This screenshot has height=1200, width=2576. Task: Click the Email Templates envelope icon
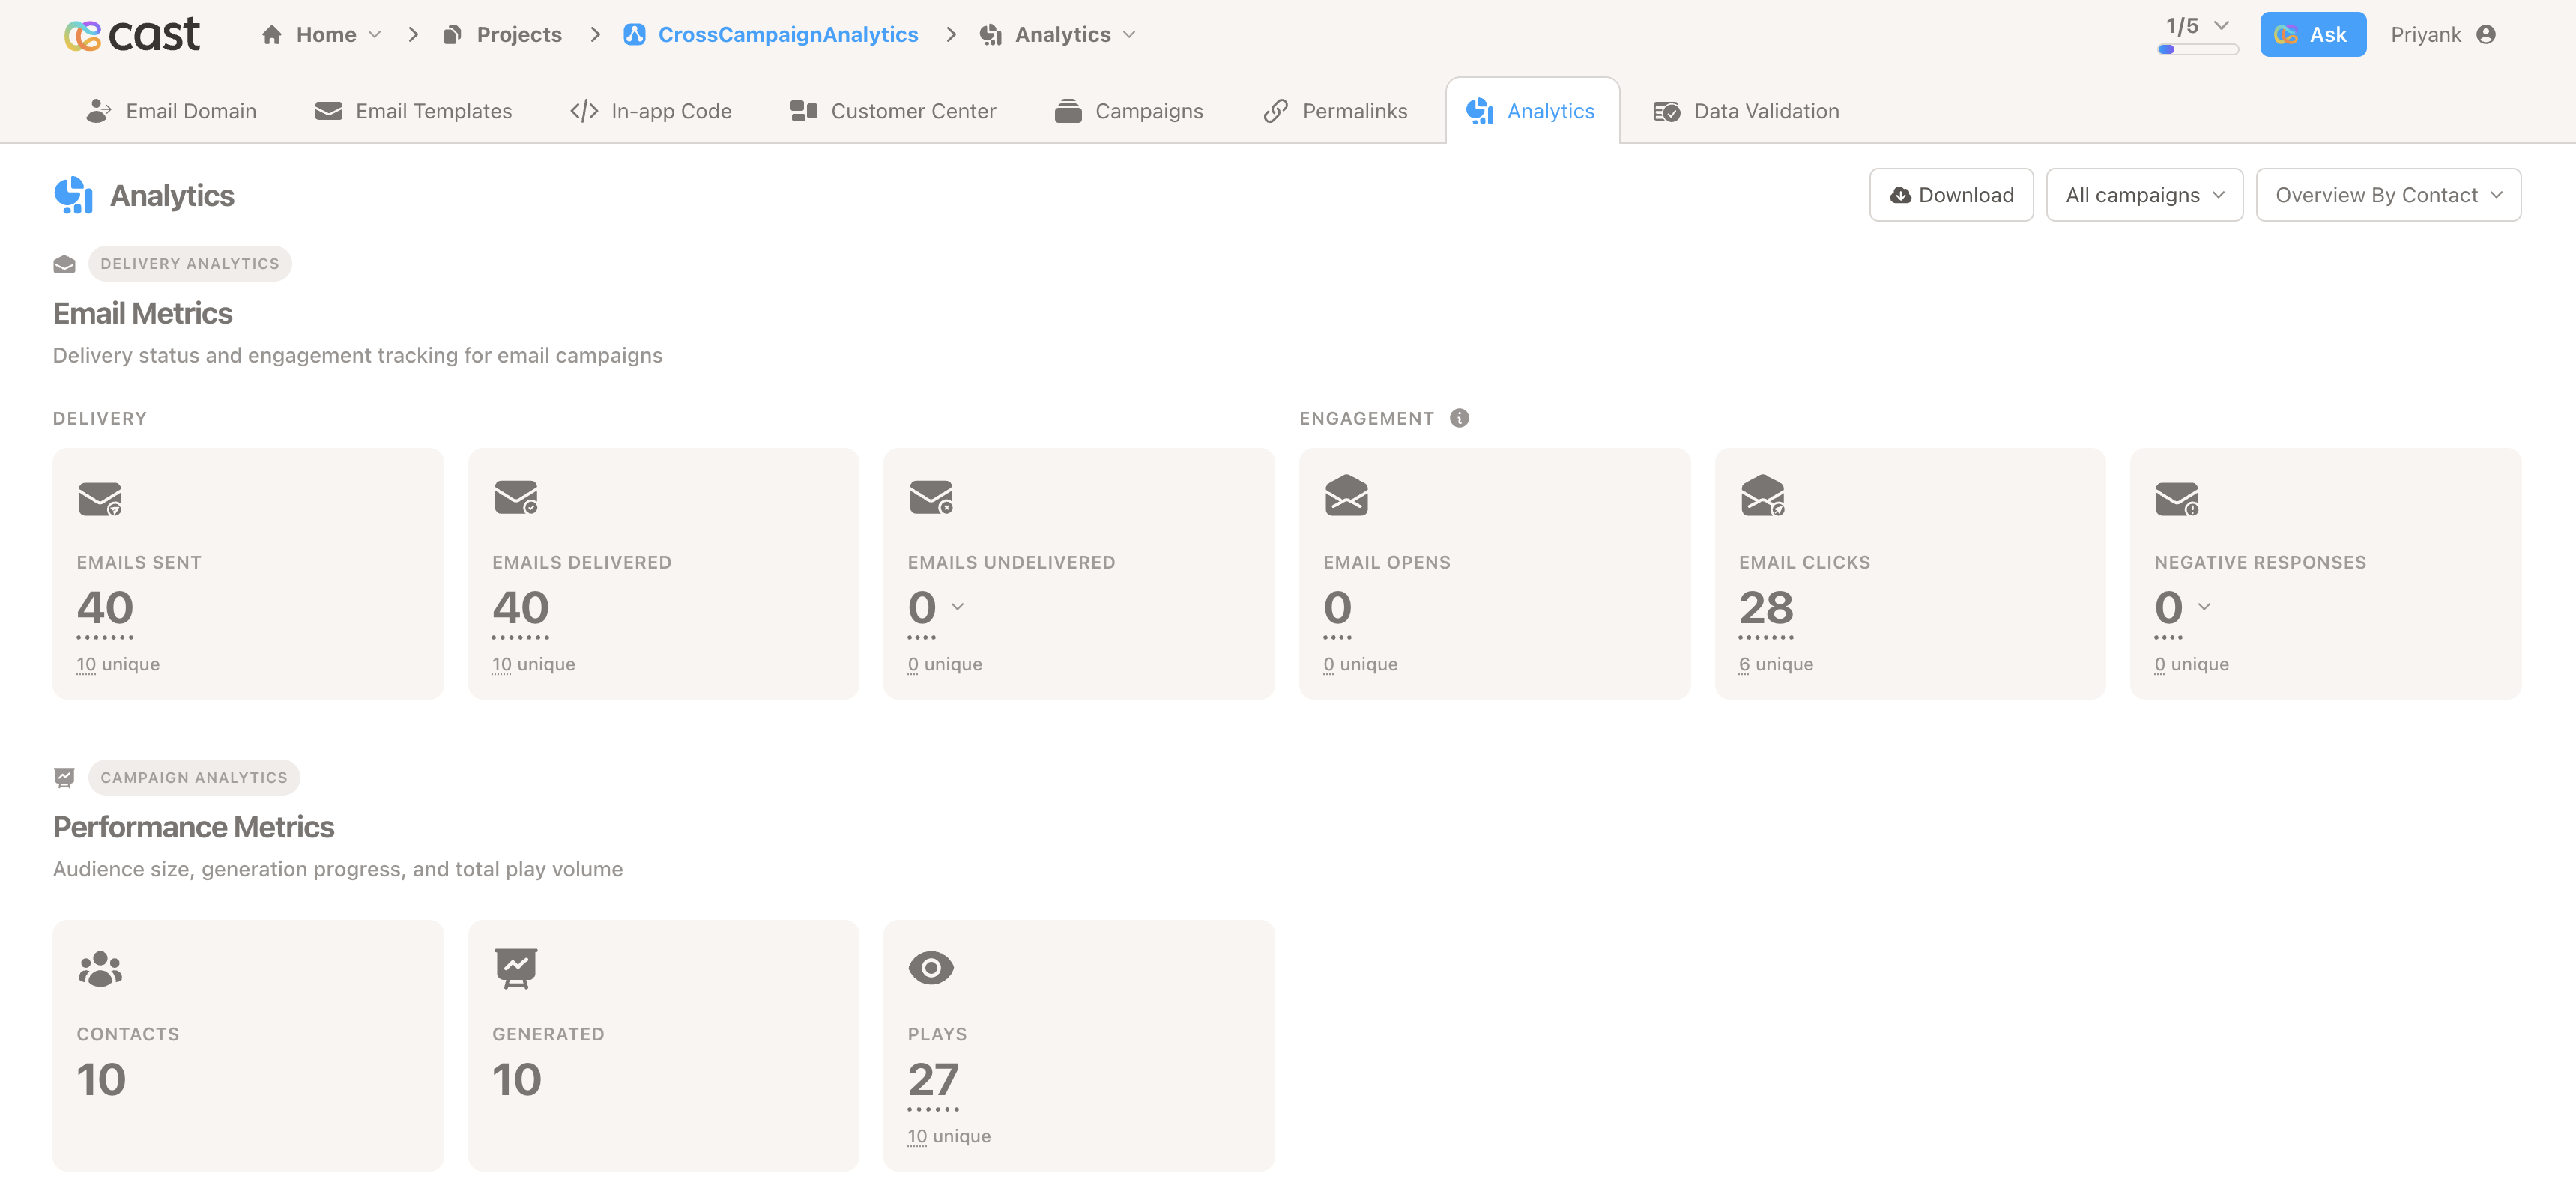pos(329,111)
